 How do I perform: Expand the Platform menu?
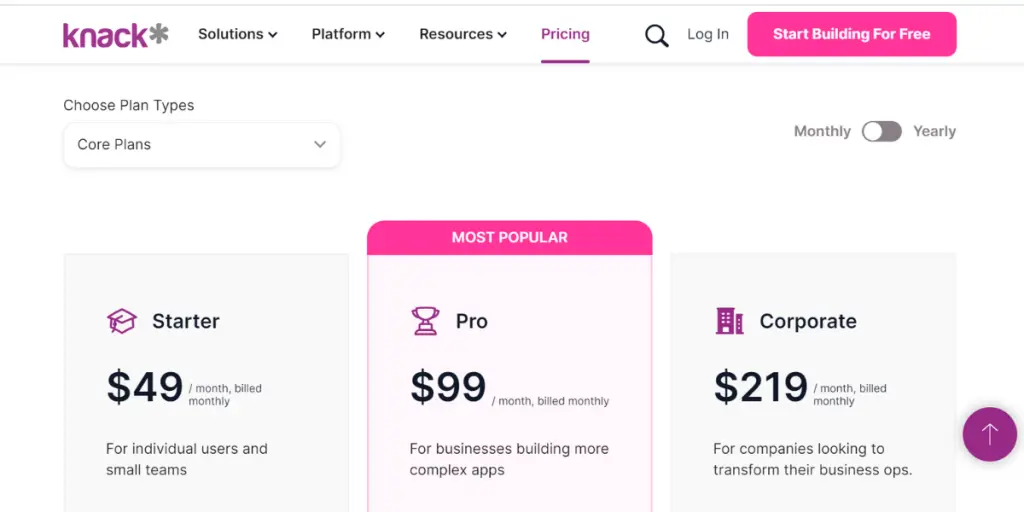[x=348, y=34]
